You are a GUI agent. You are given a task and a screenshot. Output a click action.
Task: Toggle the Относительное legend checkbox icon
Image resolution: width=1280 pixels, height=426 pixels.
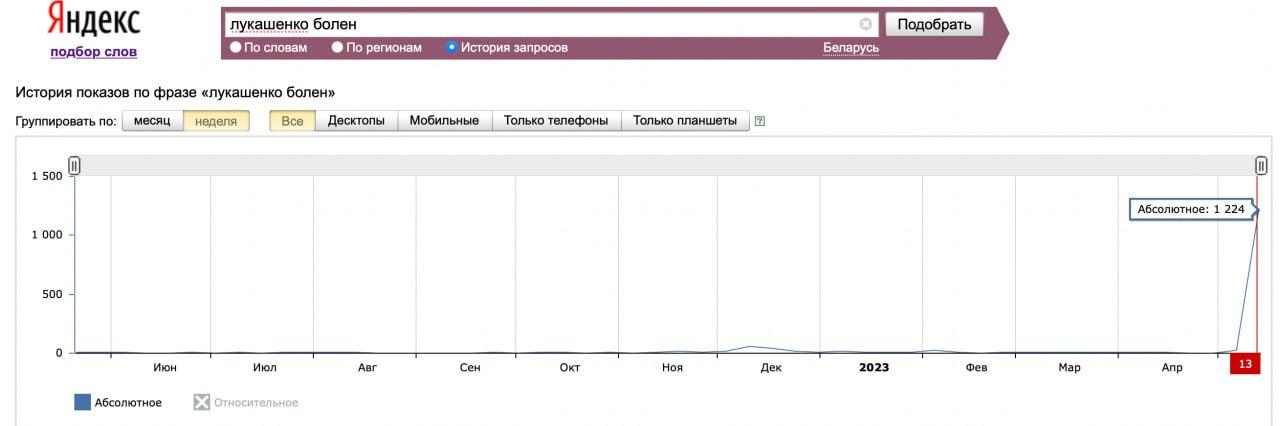[x=202, y=402]
